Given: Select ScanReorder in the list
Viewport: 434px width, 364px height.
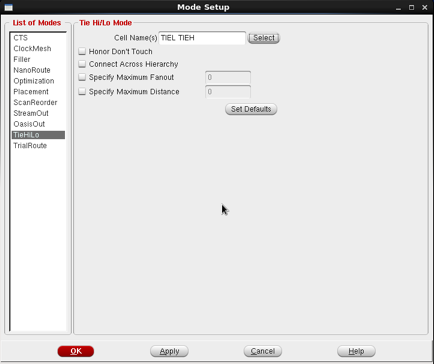Looking at the screenshot, I should point(35,102).
